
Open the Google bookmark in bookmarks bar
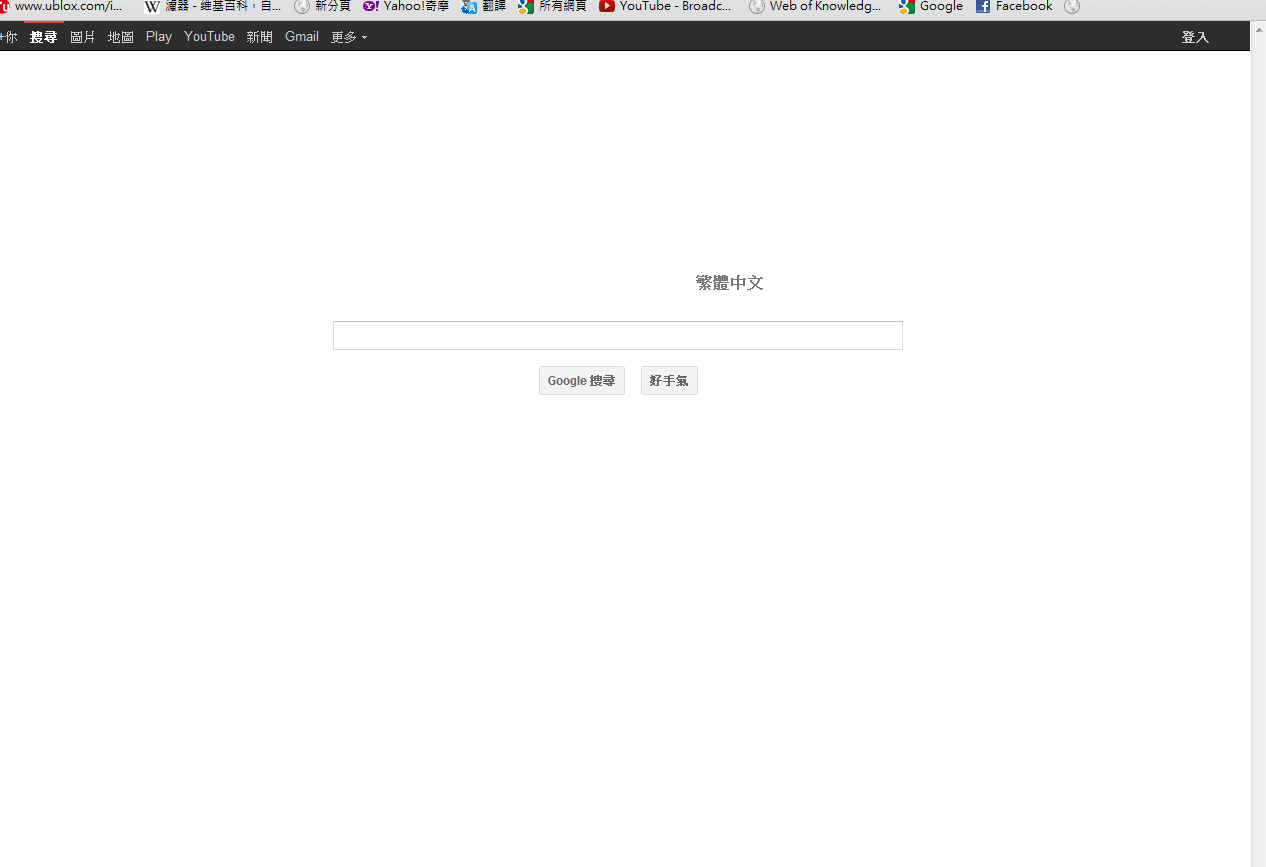tap(930, 6)
